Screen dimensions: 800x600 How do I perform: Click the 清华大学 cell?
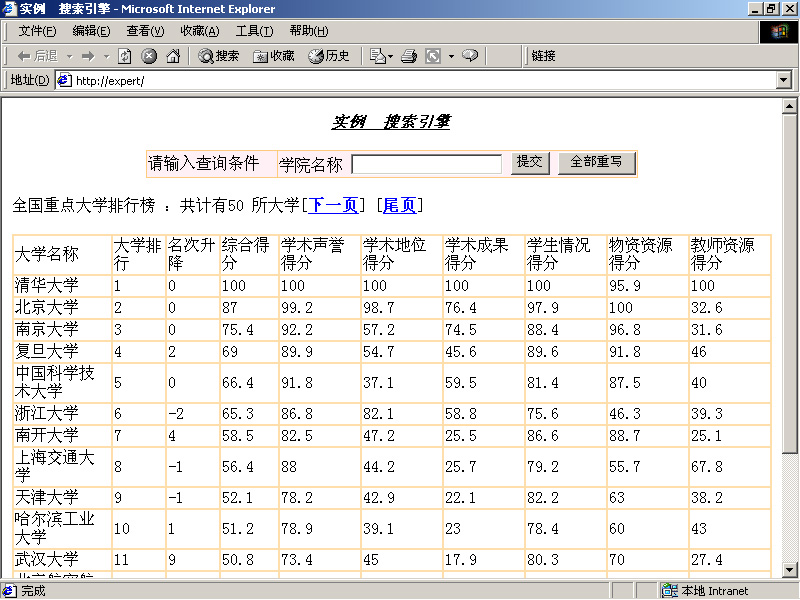coord(62,286)
